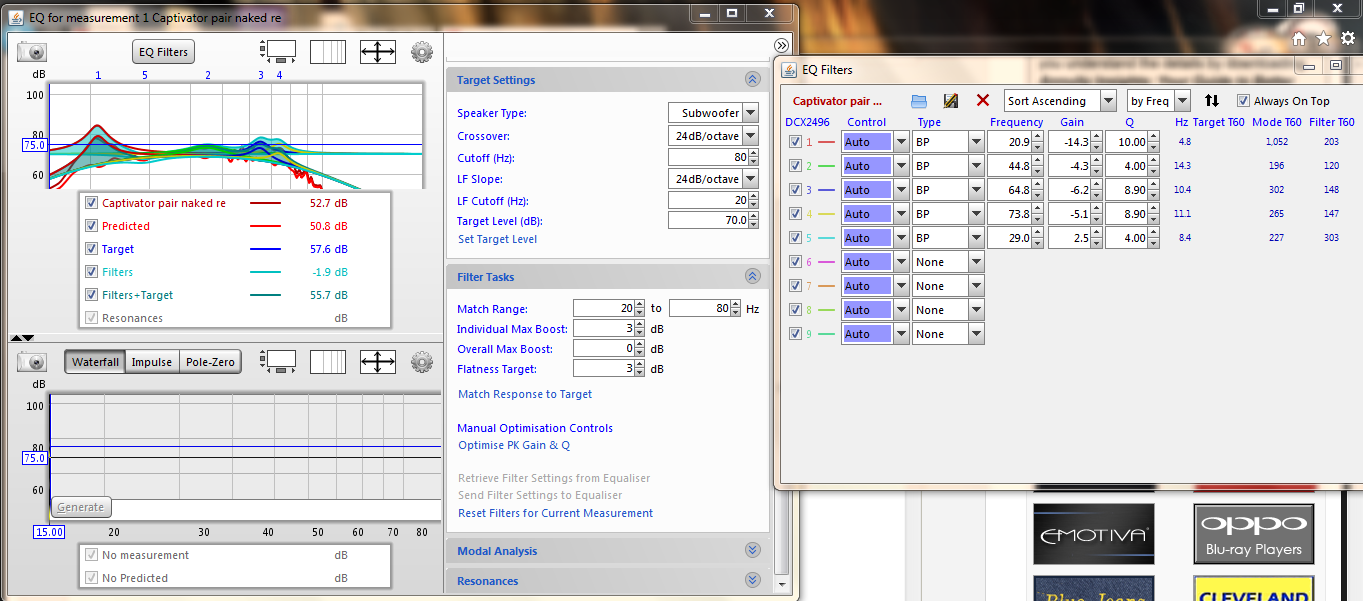Click Set Target Level link
The height and width of the screenshot is (601, 1363).
pyautogui.click(x=497, y=239)
